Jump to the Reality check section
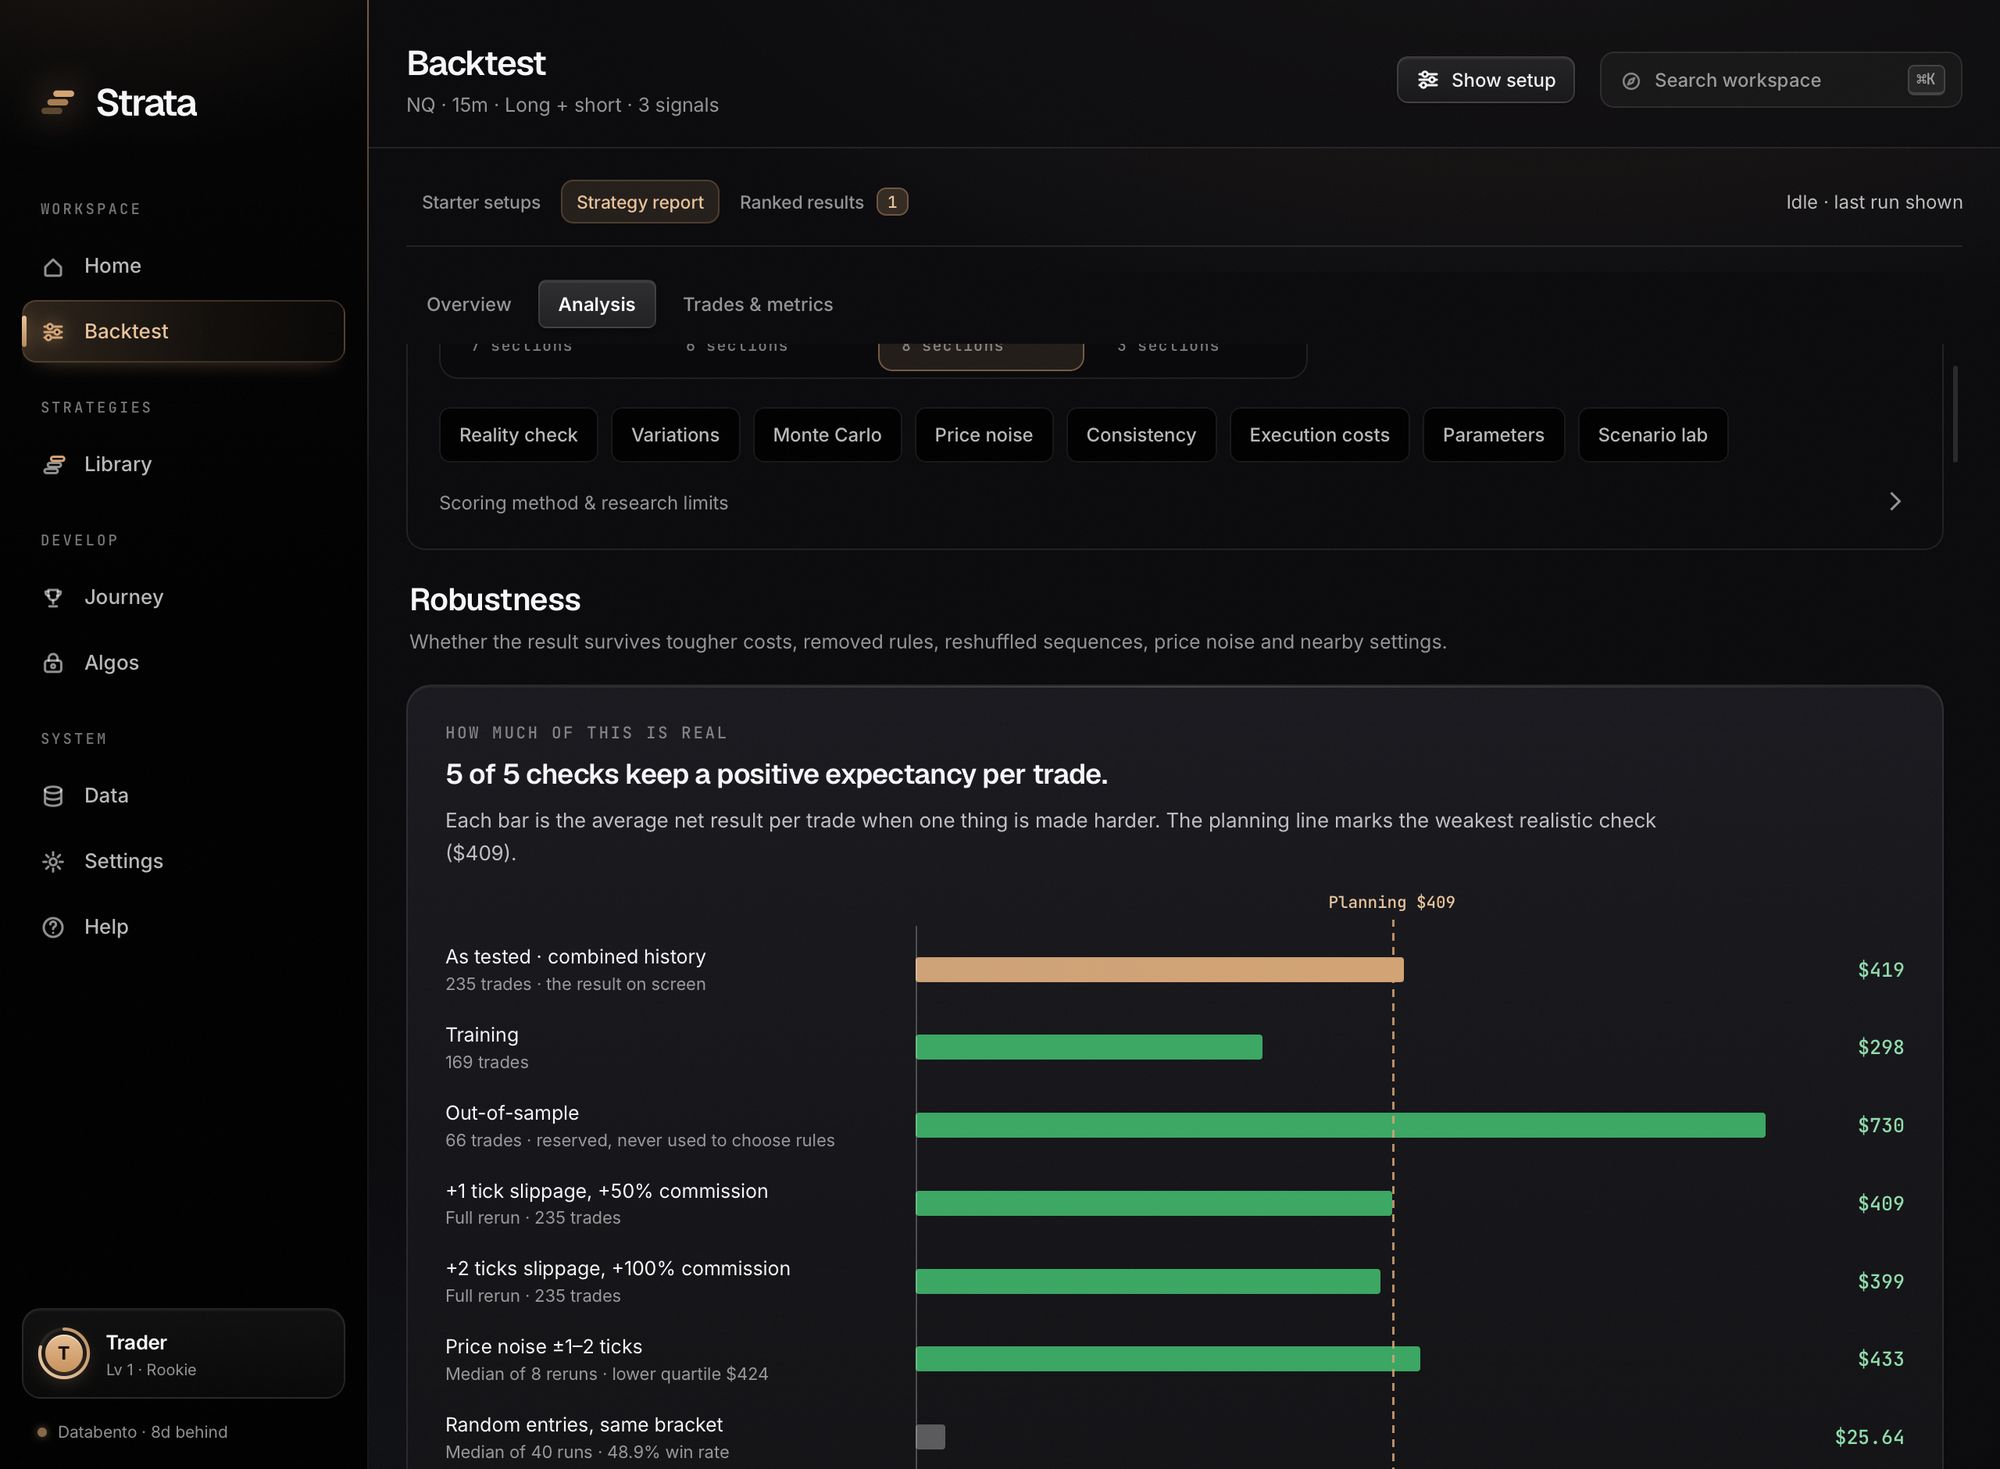This screenshot has height=1469, width=2000. point(518,435)
